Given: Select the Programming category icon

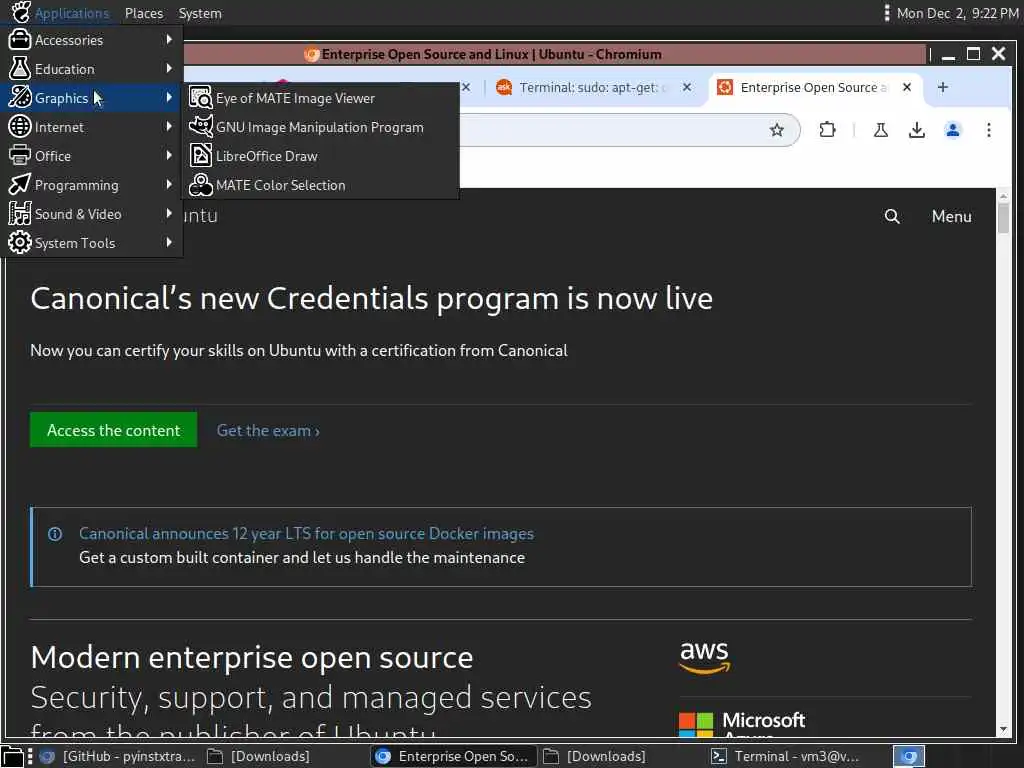Looking at the screenshot, I should (x=20, y=184).
